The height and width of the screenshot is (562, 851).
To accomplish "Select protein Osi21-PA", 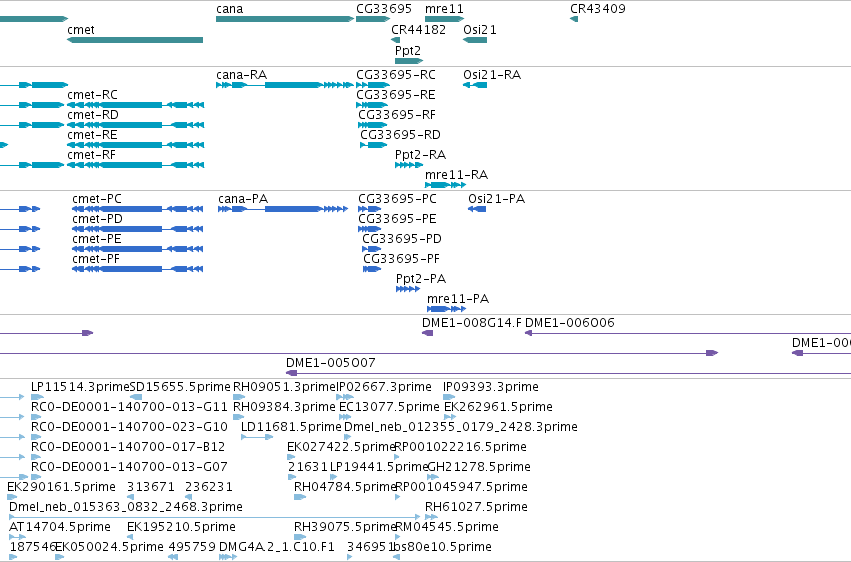I will pyautogui.click(x=477, y=209).
